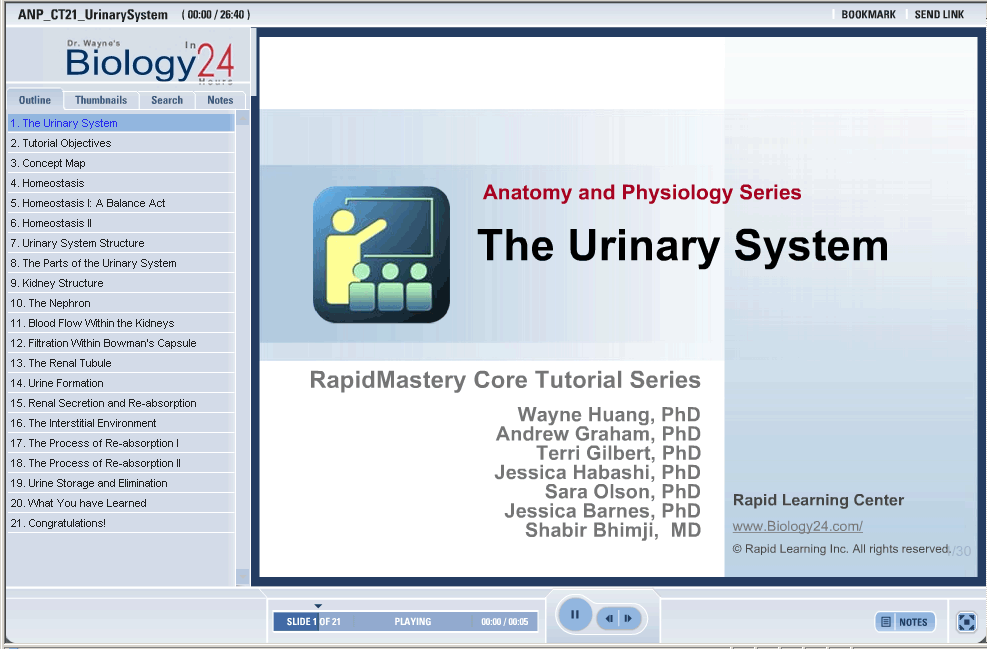This screenshot has width=987, height=649.
Task: Open the Notes button in bottom bar
Action: (905, 622)
